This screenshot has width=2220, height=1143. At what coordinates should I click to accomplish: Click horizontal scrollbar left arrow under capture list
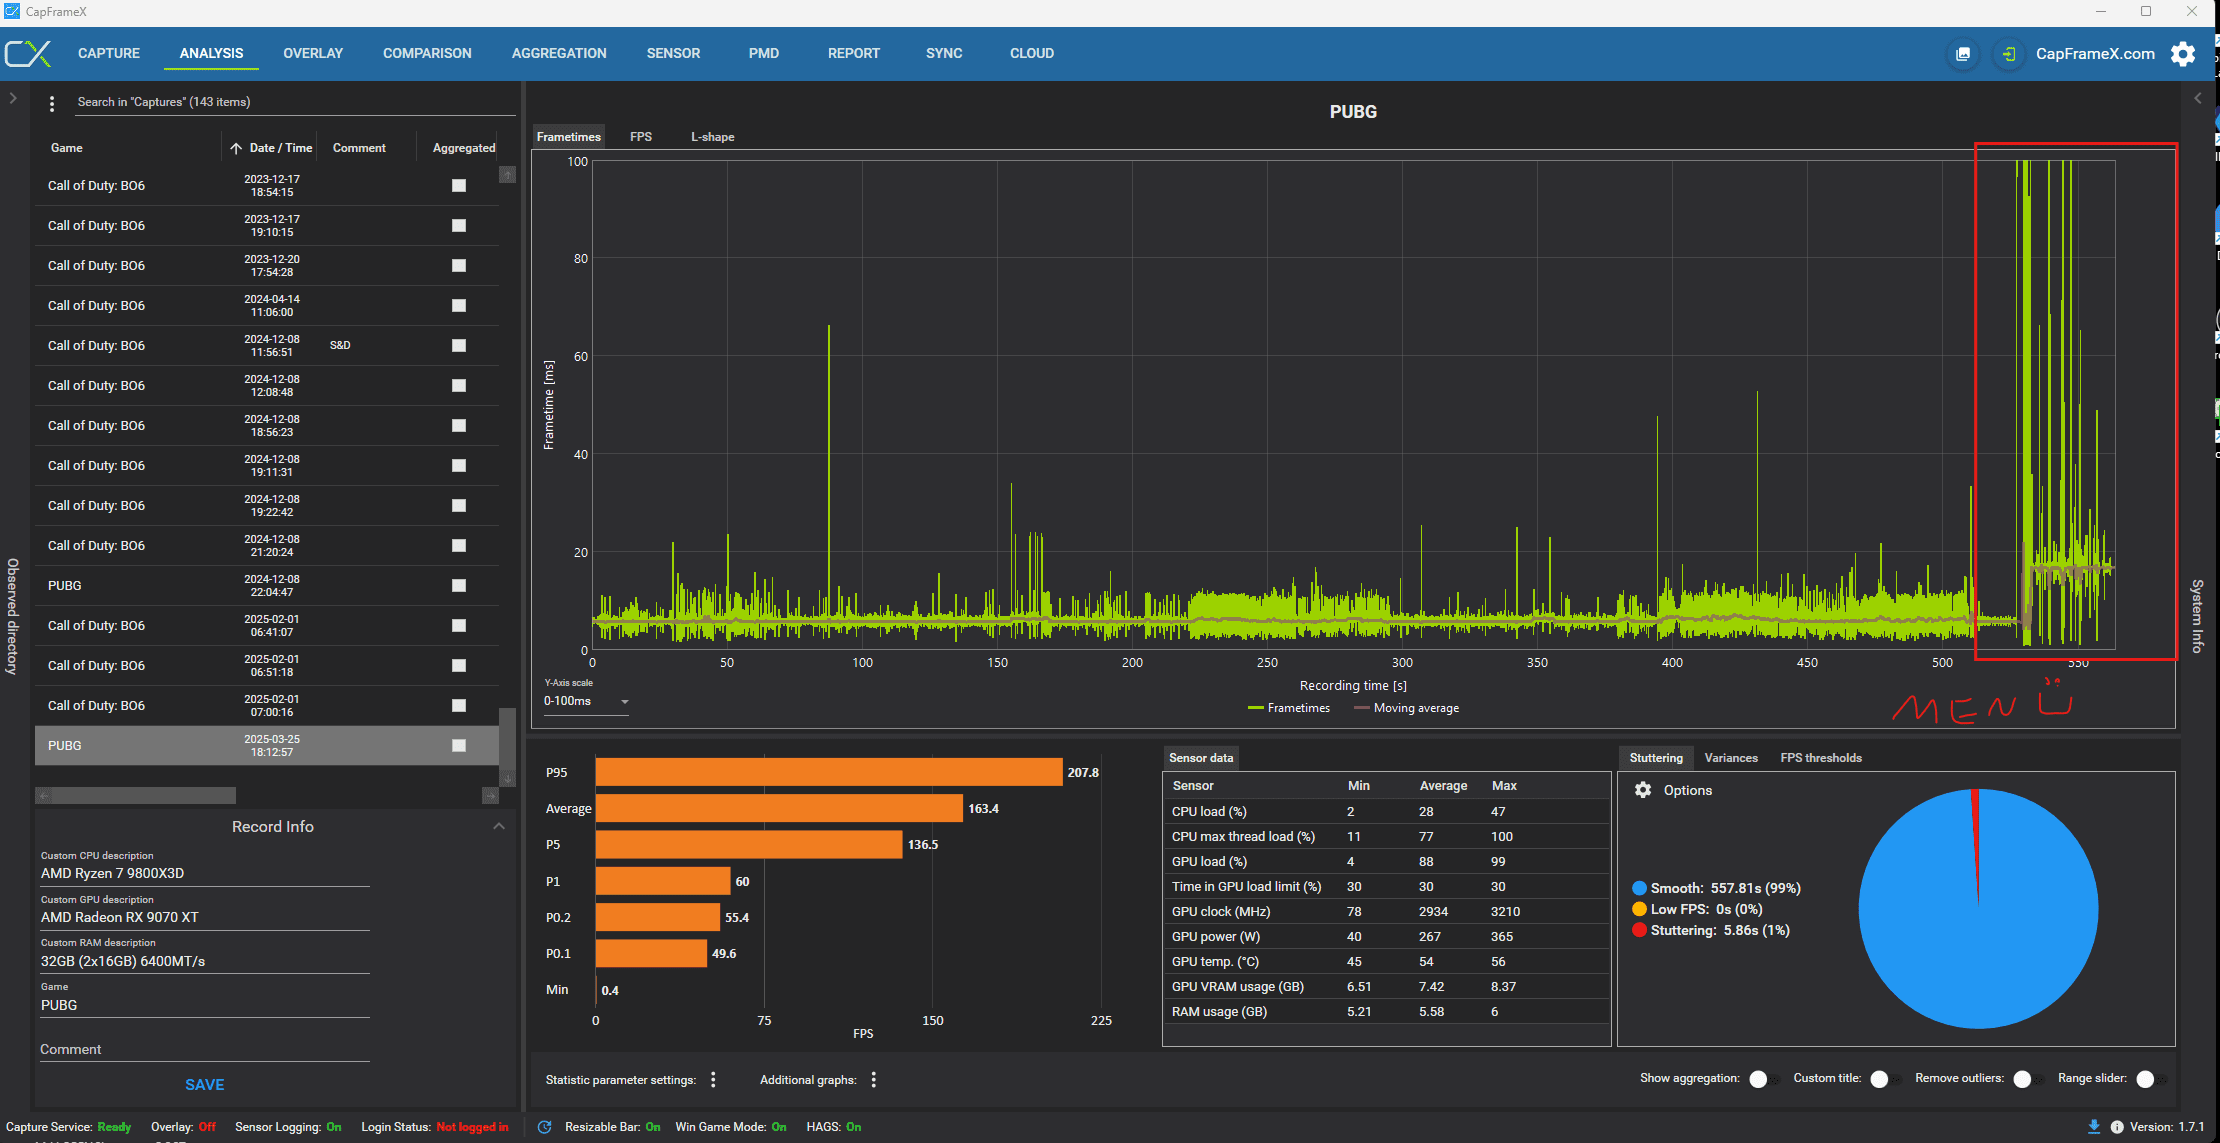pyautogui.click(x=43, y=796)
